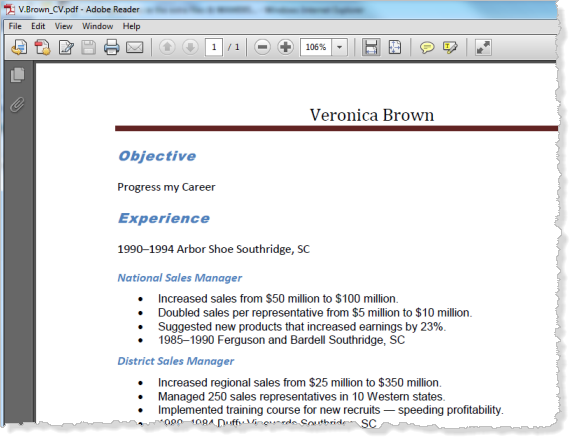Open the Help menu
Viewport: 574px width, 441px height.
pos(131,26)
